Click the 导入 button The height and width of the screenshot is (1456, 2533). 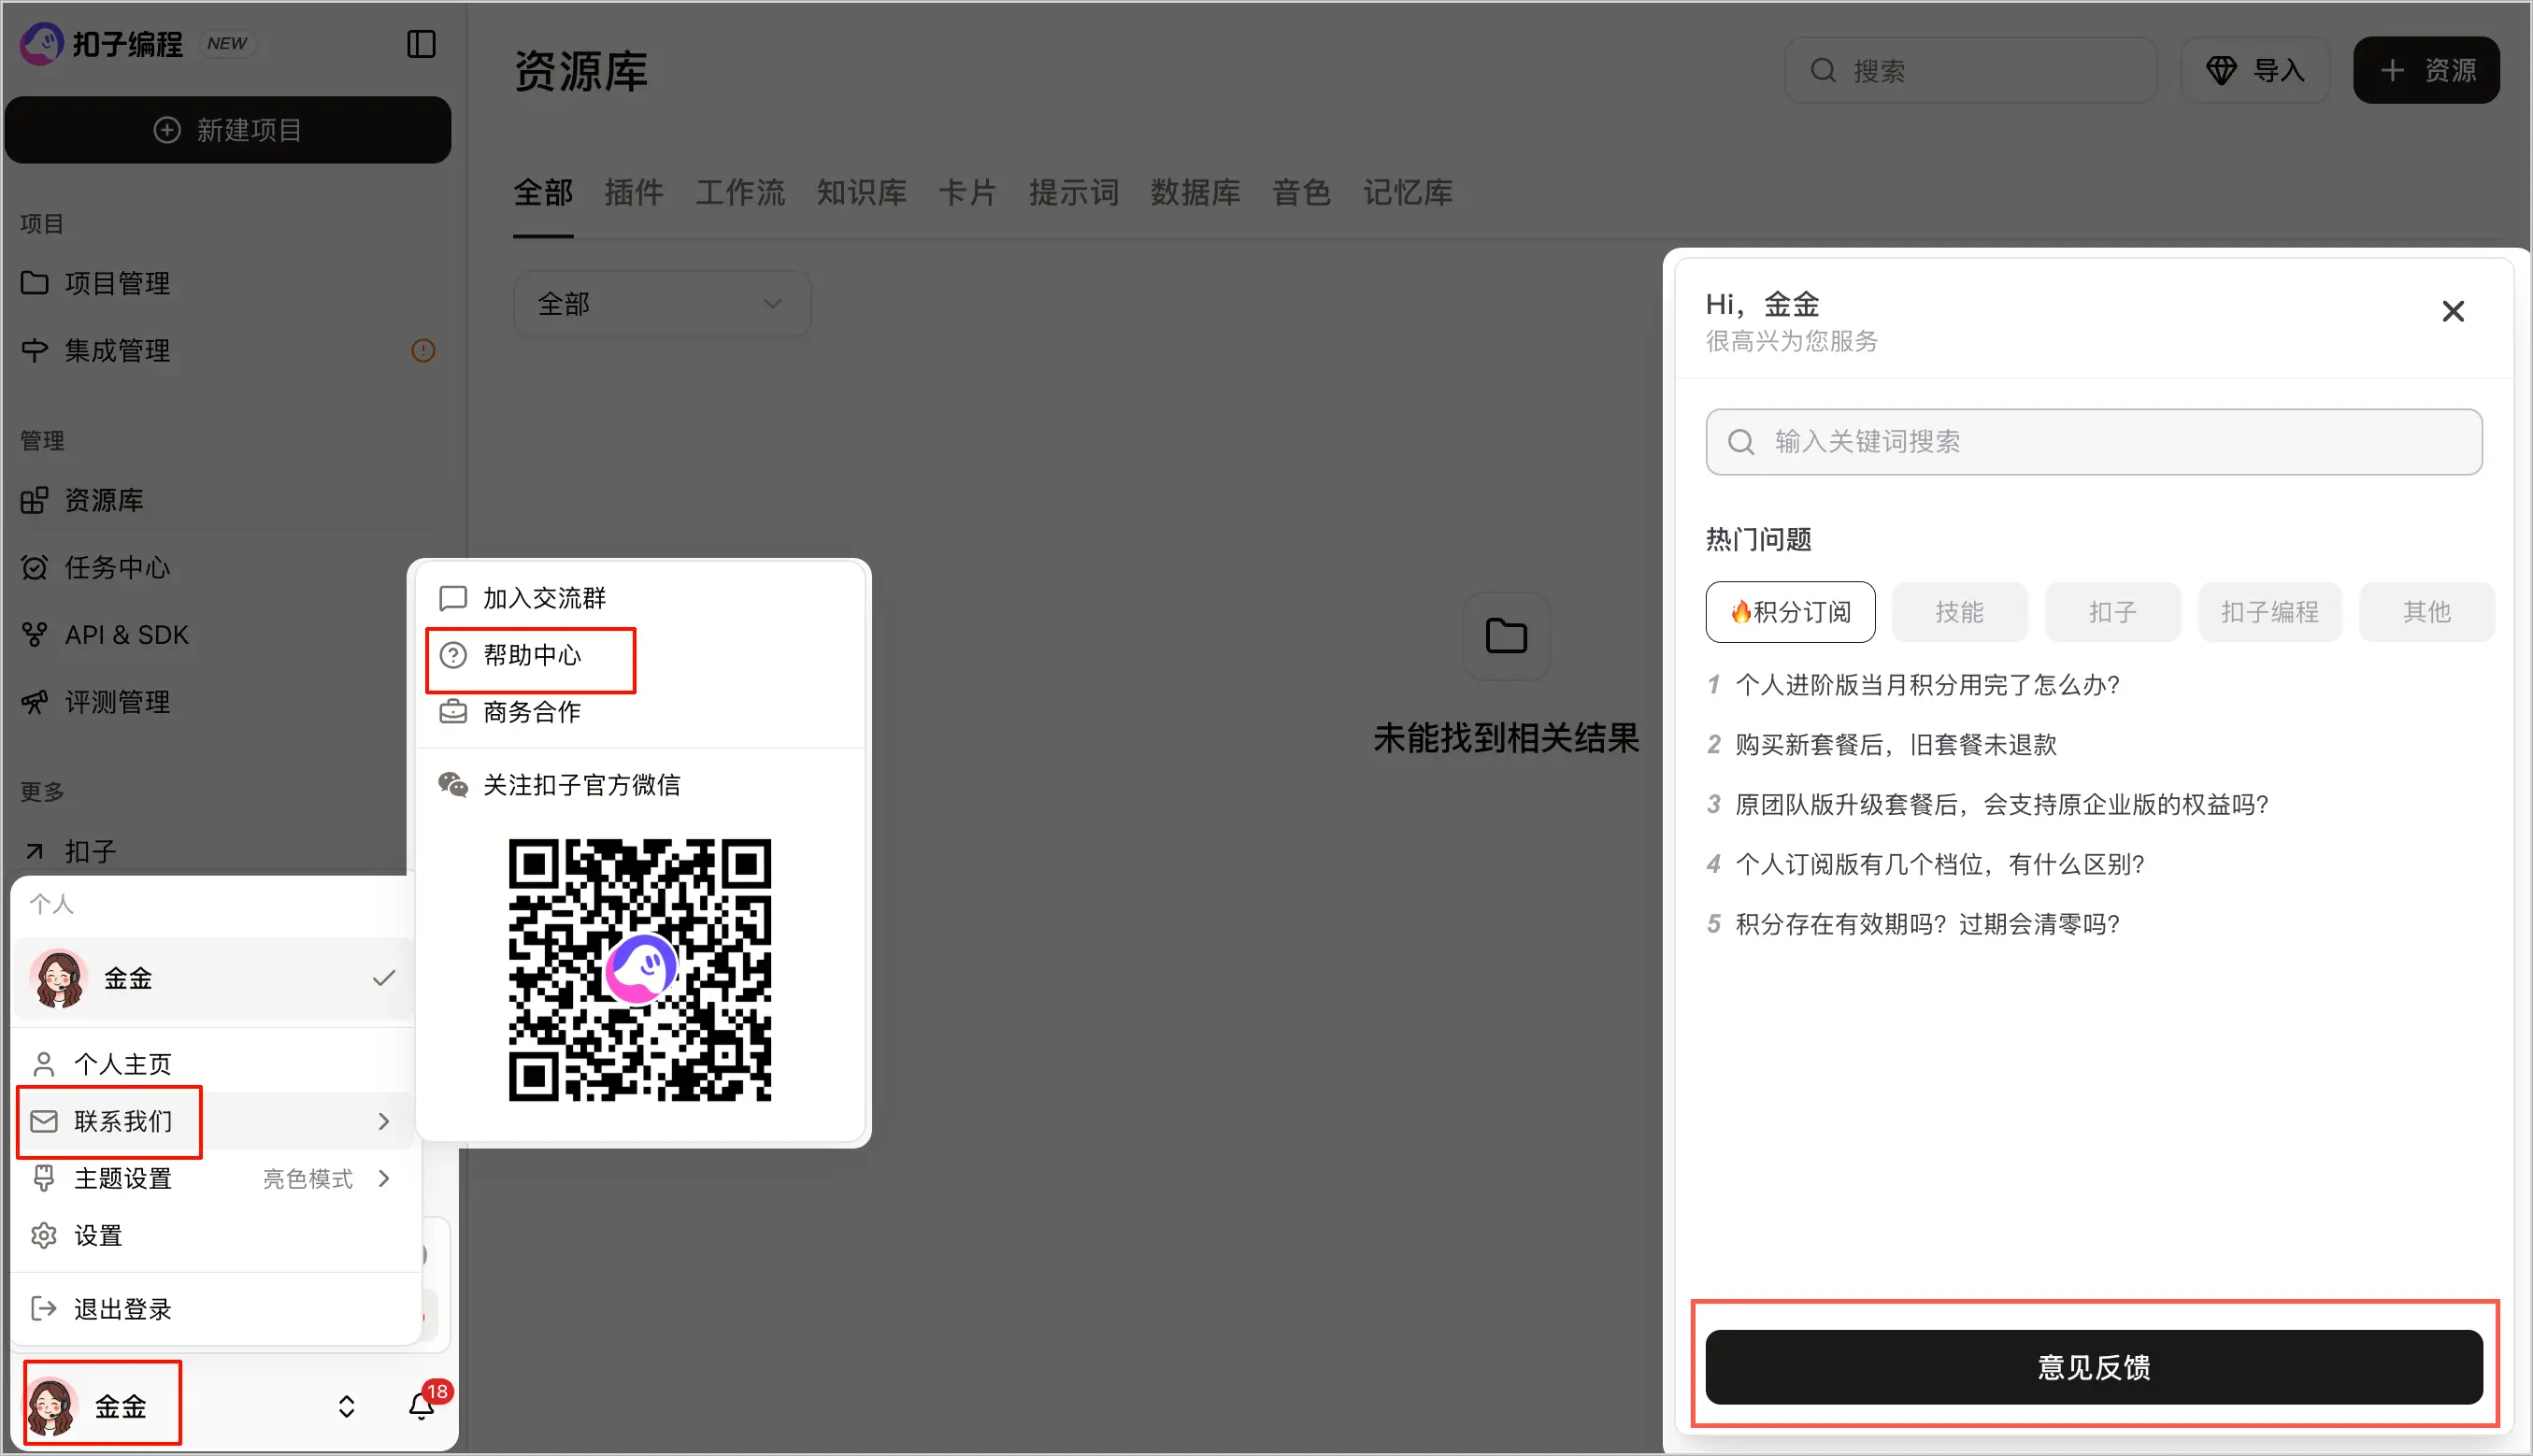pos(2255,70)
